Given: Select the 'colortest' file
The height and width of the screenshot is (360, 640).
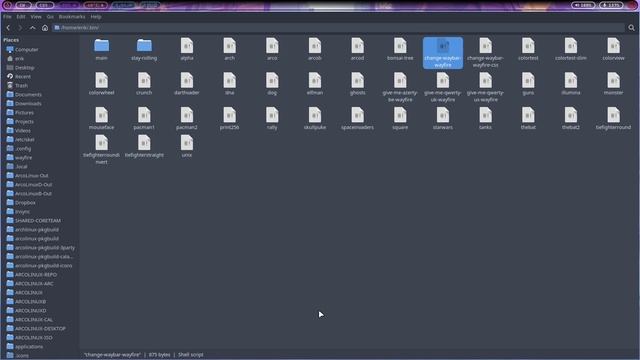Looking at the screenshot, I should [x=528, y=50].
